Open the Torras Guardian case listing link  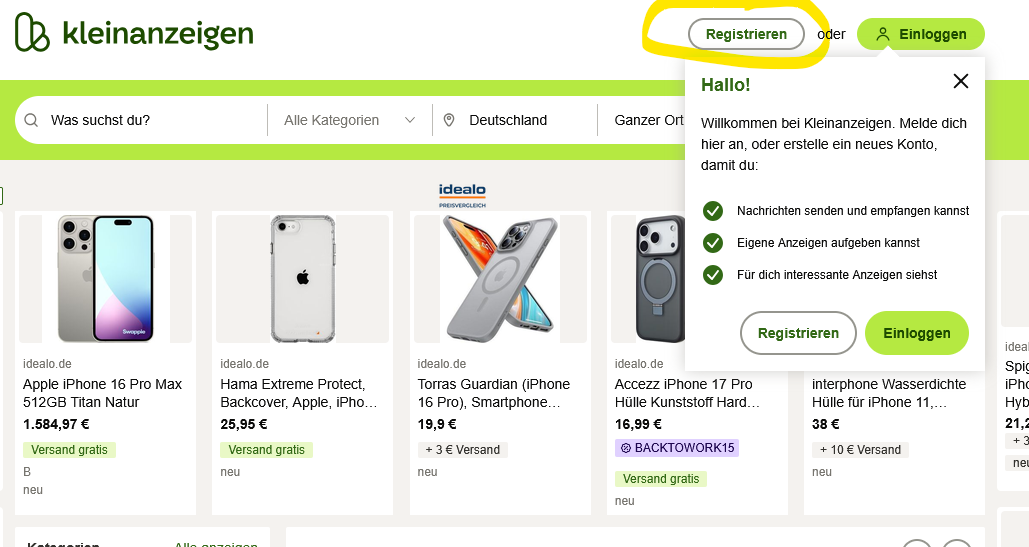[x=494, y=393]
